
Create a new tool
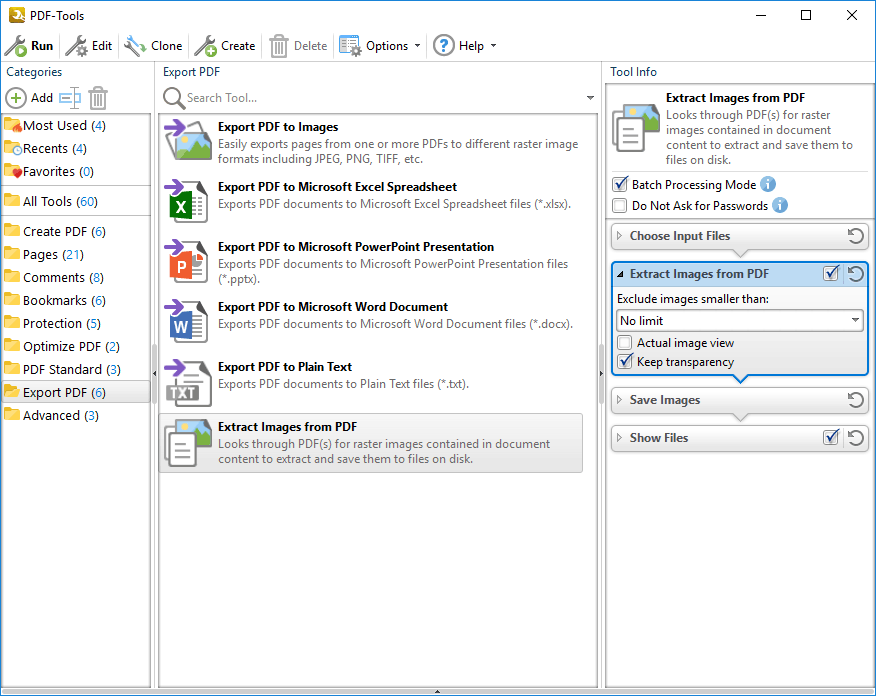click(x=225, y=46)
